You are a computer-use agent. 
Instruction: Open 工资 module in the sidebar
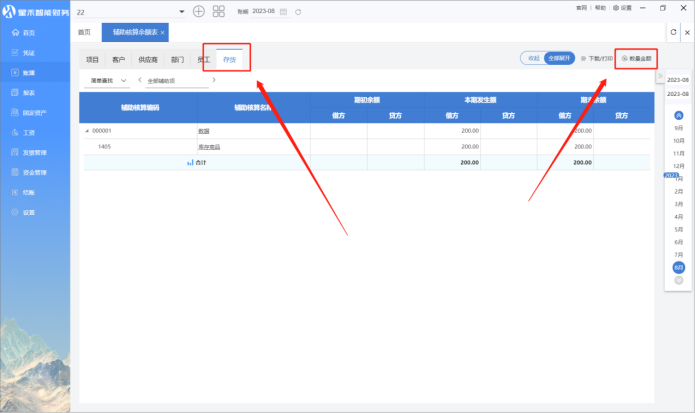28,132
